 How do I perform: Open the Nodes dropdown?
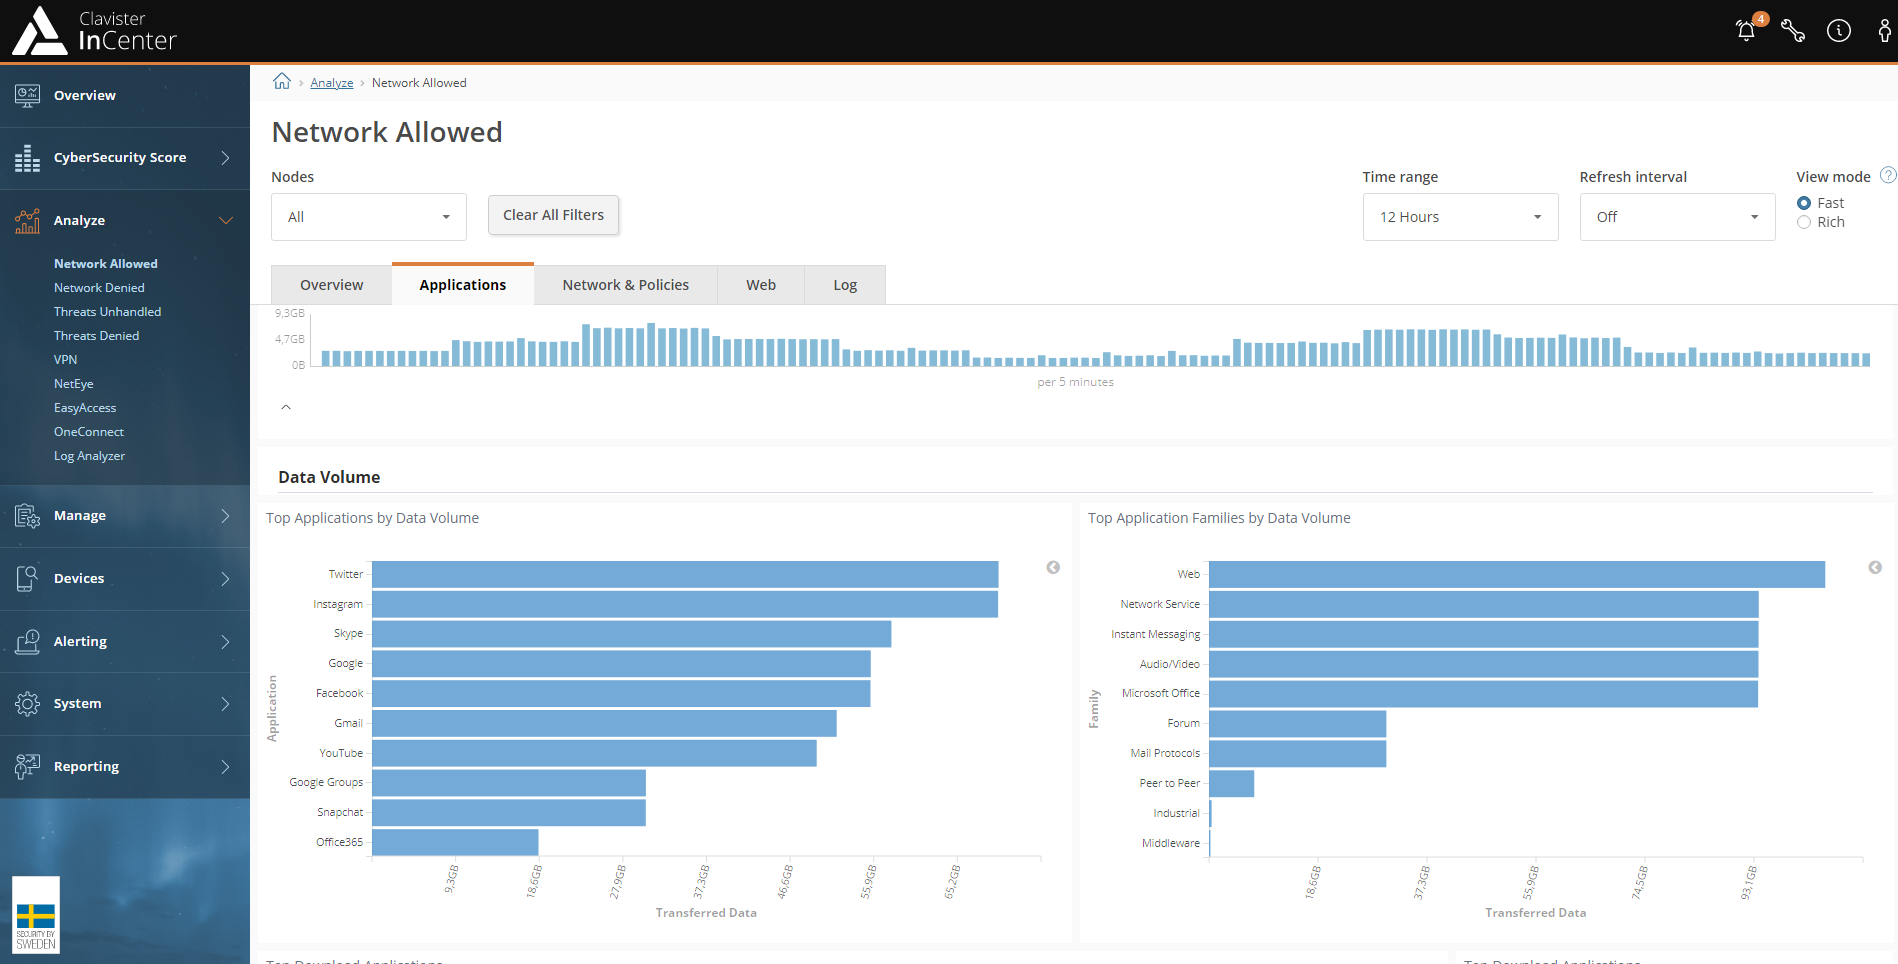pyautogui.click(x=369, y=217)
